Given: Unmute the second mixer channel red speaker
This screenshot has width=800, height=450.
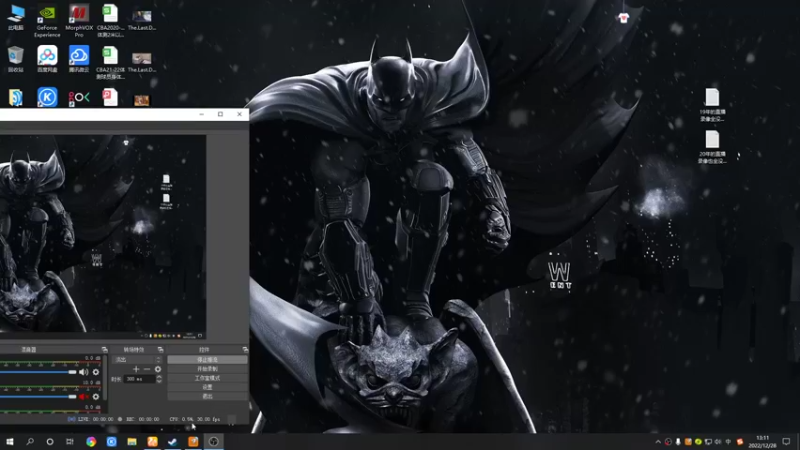Looking at the screenshot, I should pyautogui.click(x=84, y=396).
